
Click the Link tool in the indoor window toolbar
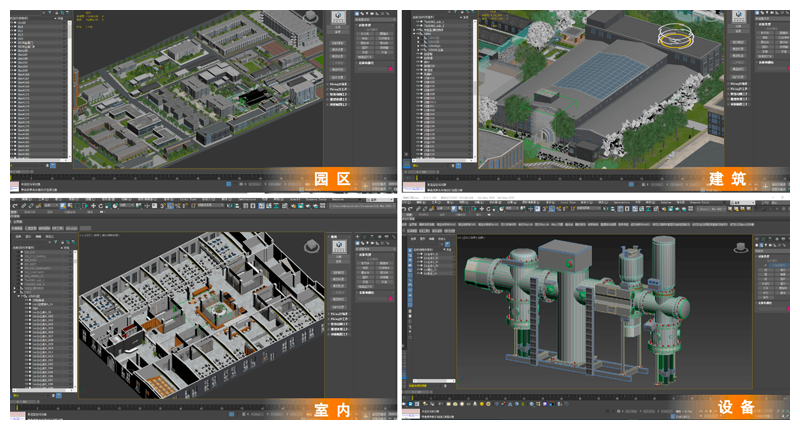coord(23,206)
